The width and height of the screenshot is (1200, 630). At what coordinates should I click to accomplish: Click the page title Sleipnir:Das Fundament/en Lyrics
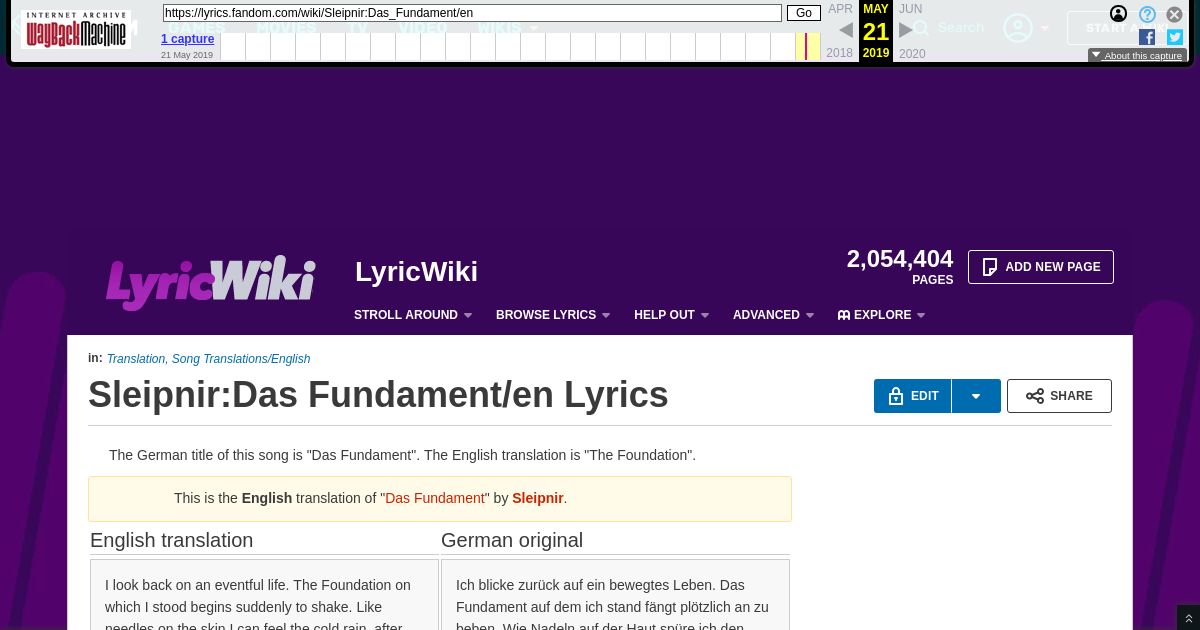pos(378,395)
